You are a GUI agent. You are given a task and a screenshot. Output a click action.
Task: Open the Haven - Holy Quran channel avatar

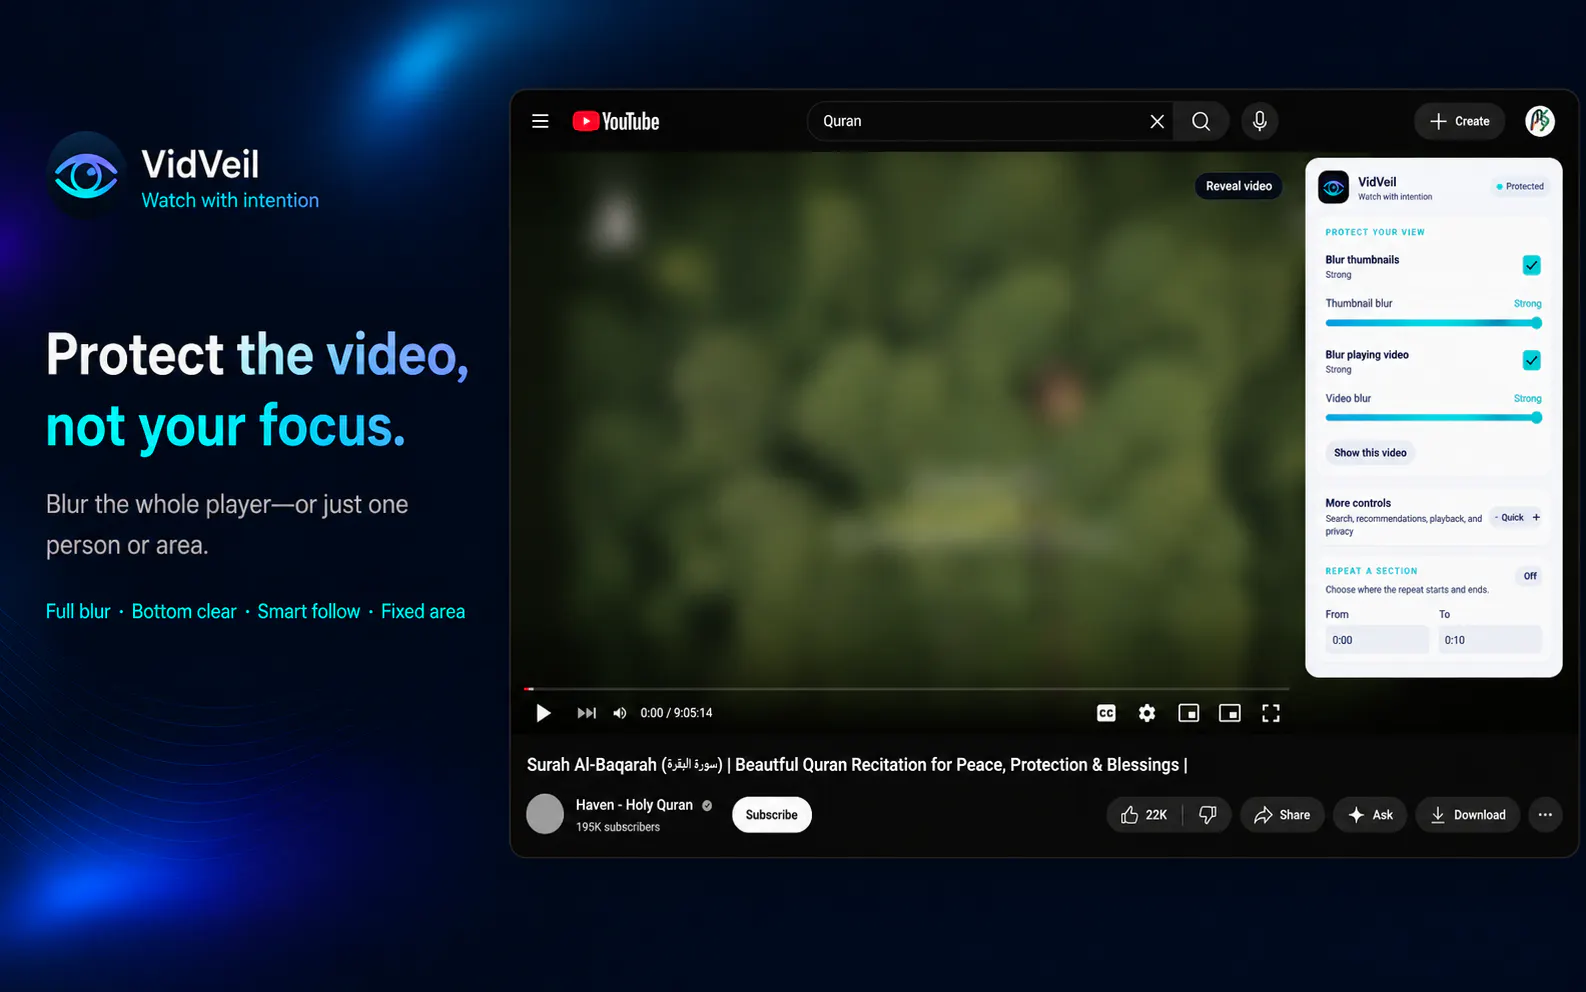click(545, 814)
